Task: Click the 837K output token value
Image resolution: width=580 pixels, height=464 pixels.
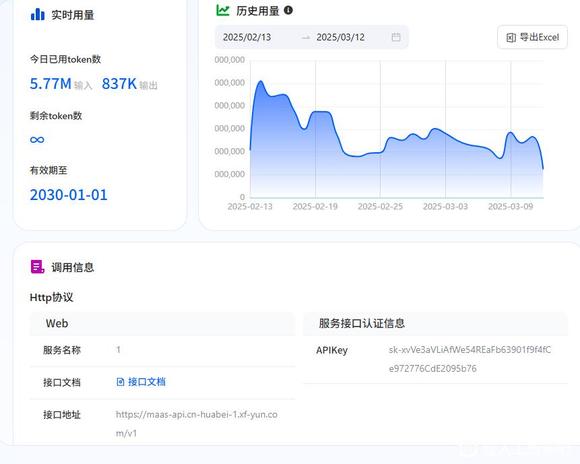Action: point(119,84)
